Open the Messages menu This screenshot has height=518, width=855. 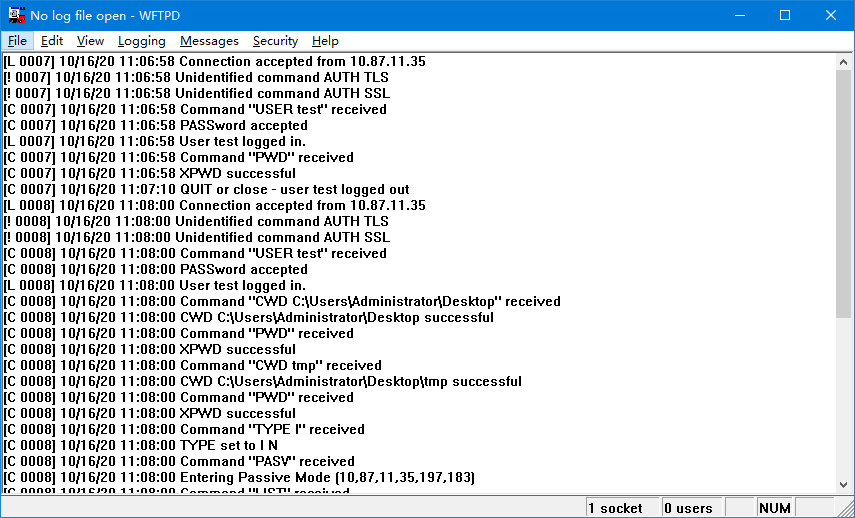click(x=209, y=41)
